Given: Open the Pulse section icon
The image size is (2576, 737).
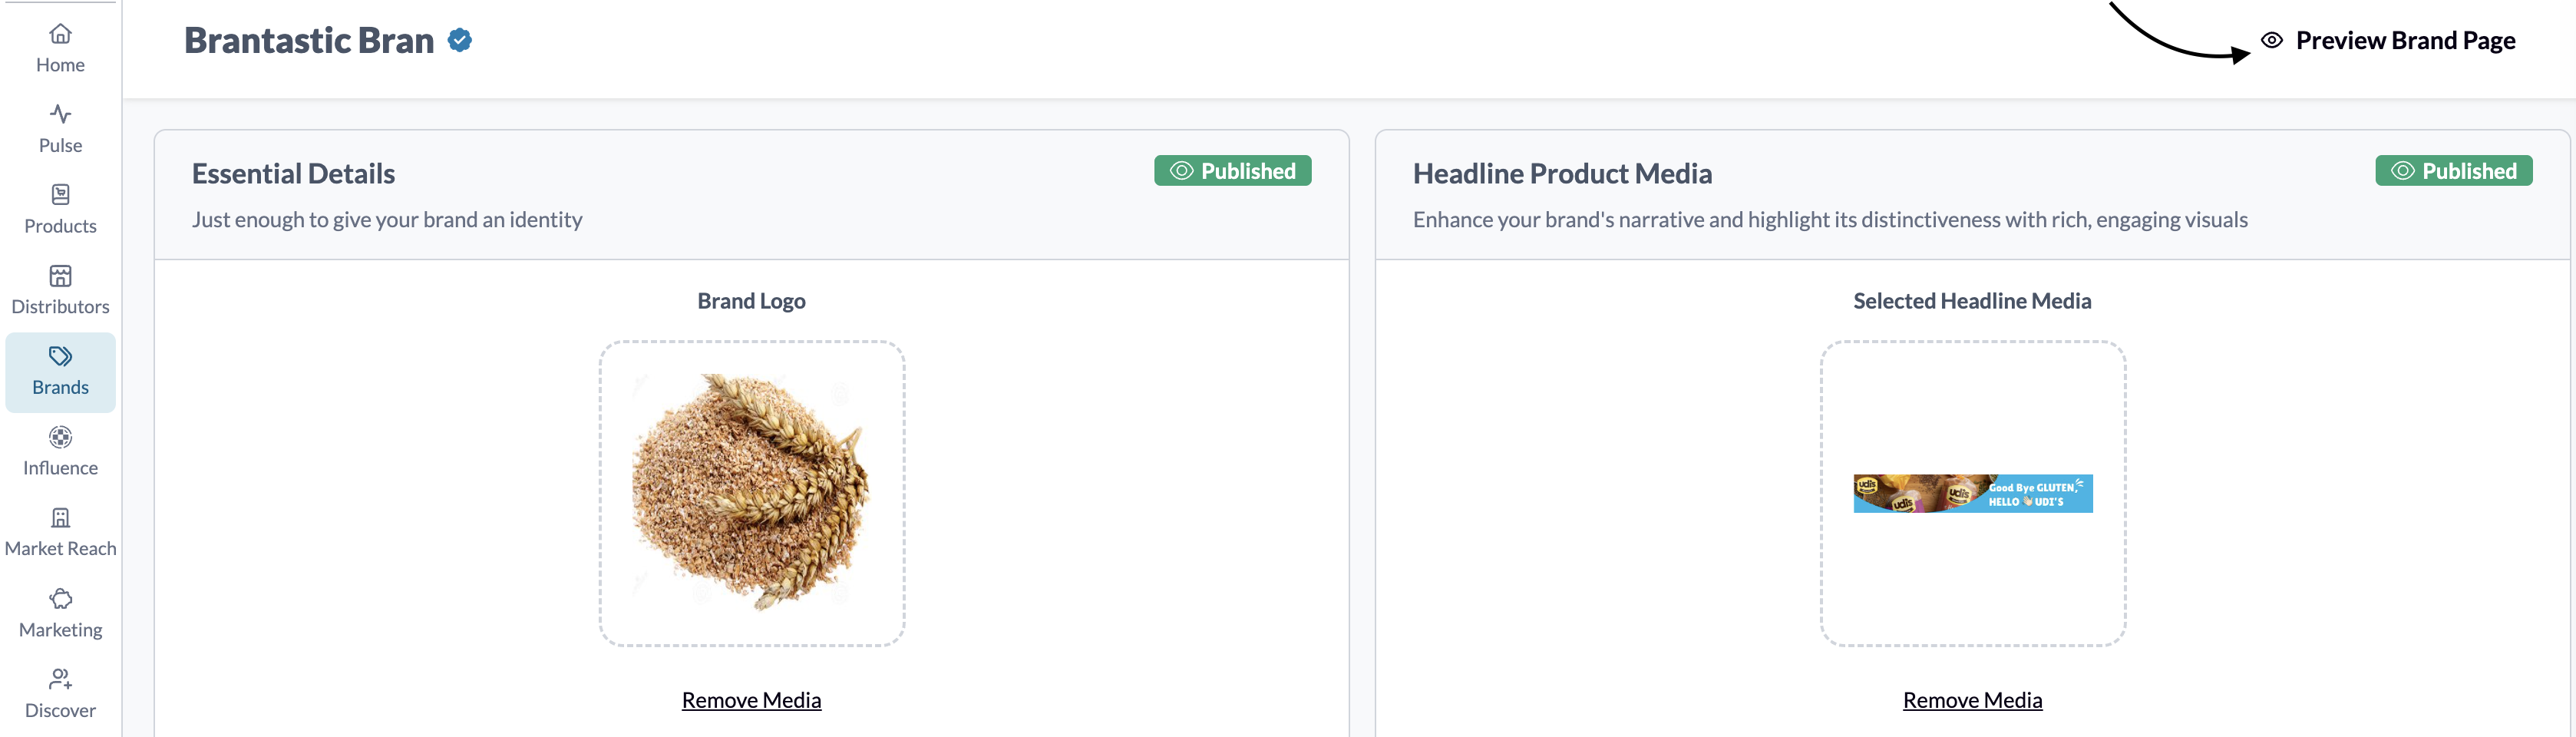Looking at the screenshot, I should [60, 114].
